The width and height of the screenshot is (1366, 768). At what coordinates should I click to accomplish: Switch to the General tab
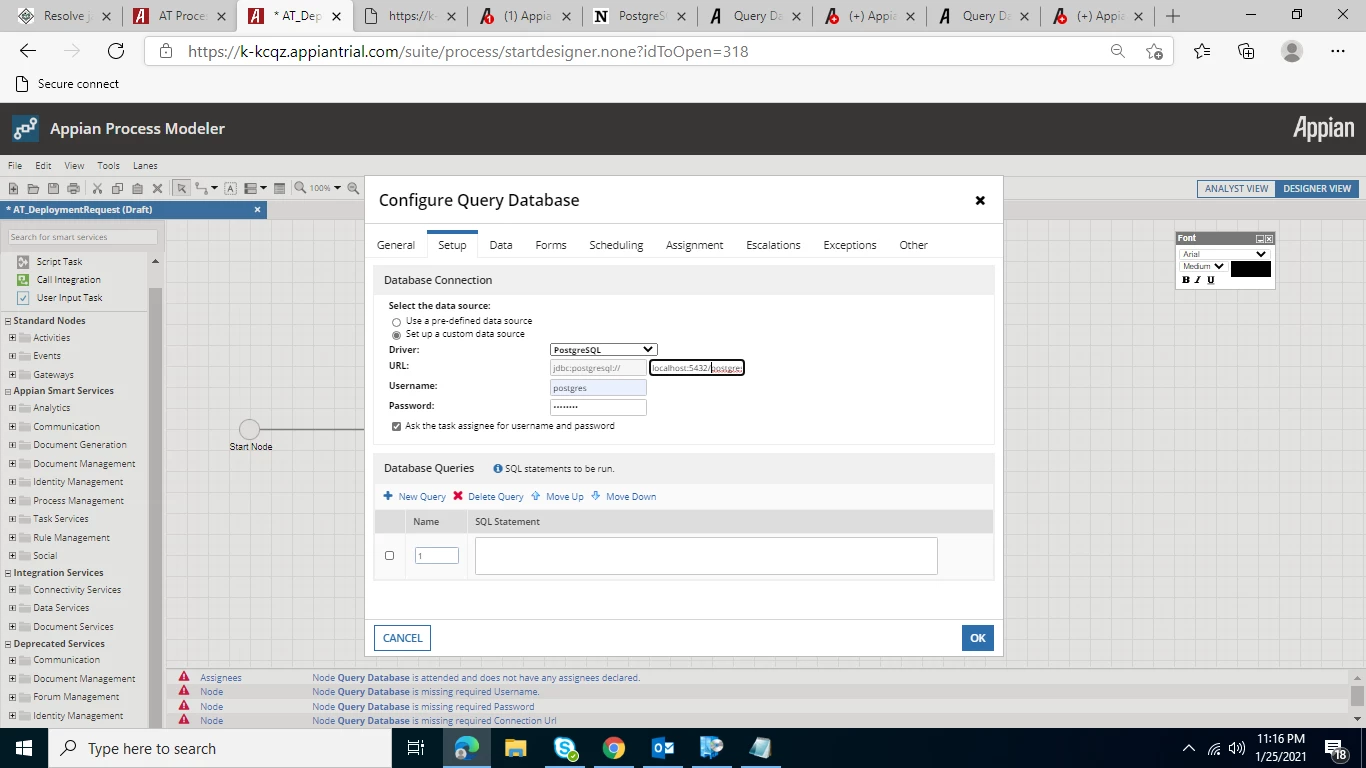396,245
